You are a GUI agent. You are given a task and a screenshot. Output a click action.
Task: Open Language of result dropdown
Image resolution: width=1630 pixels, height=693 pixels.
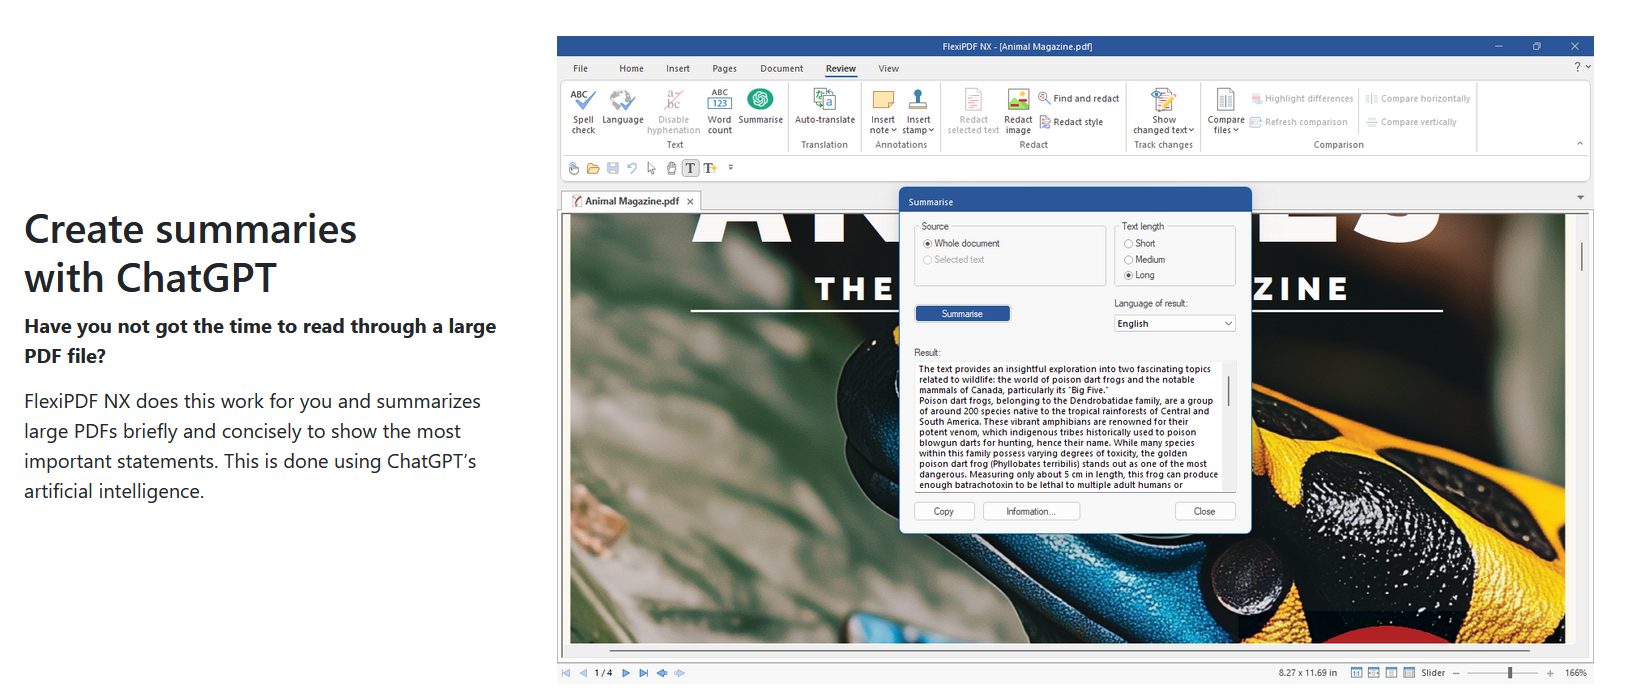click(1175, 324)
